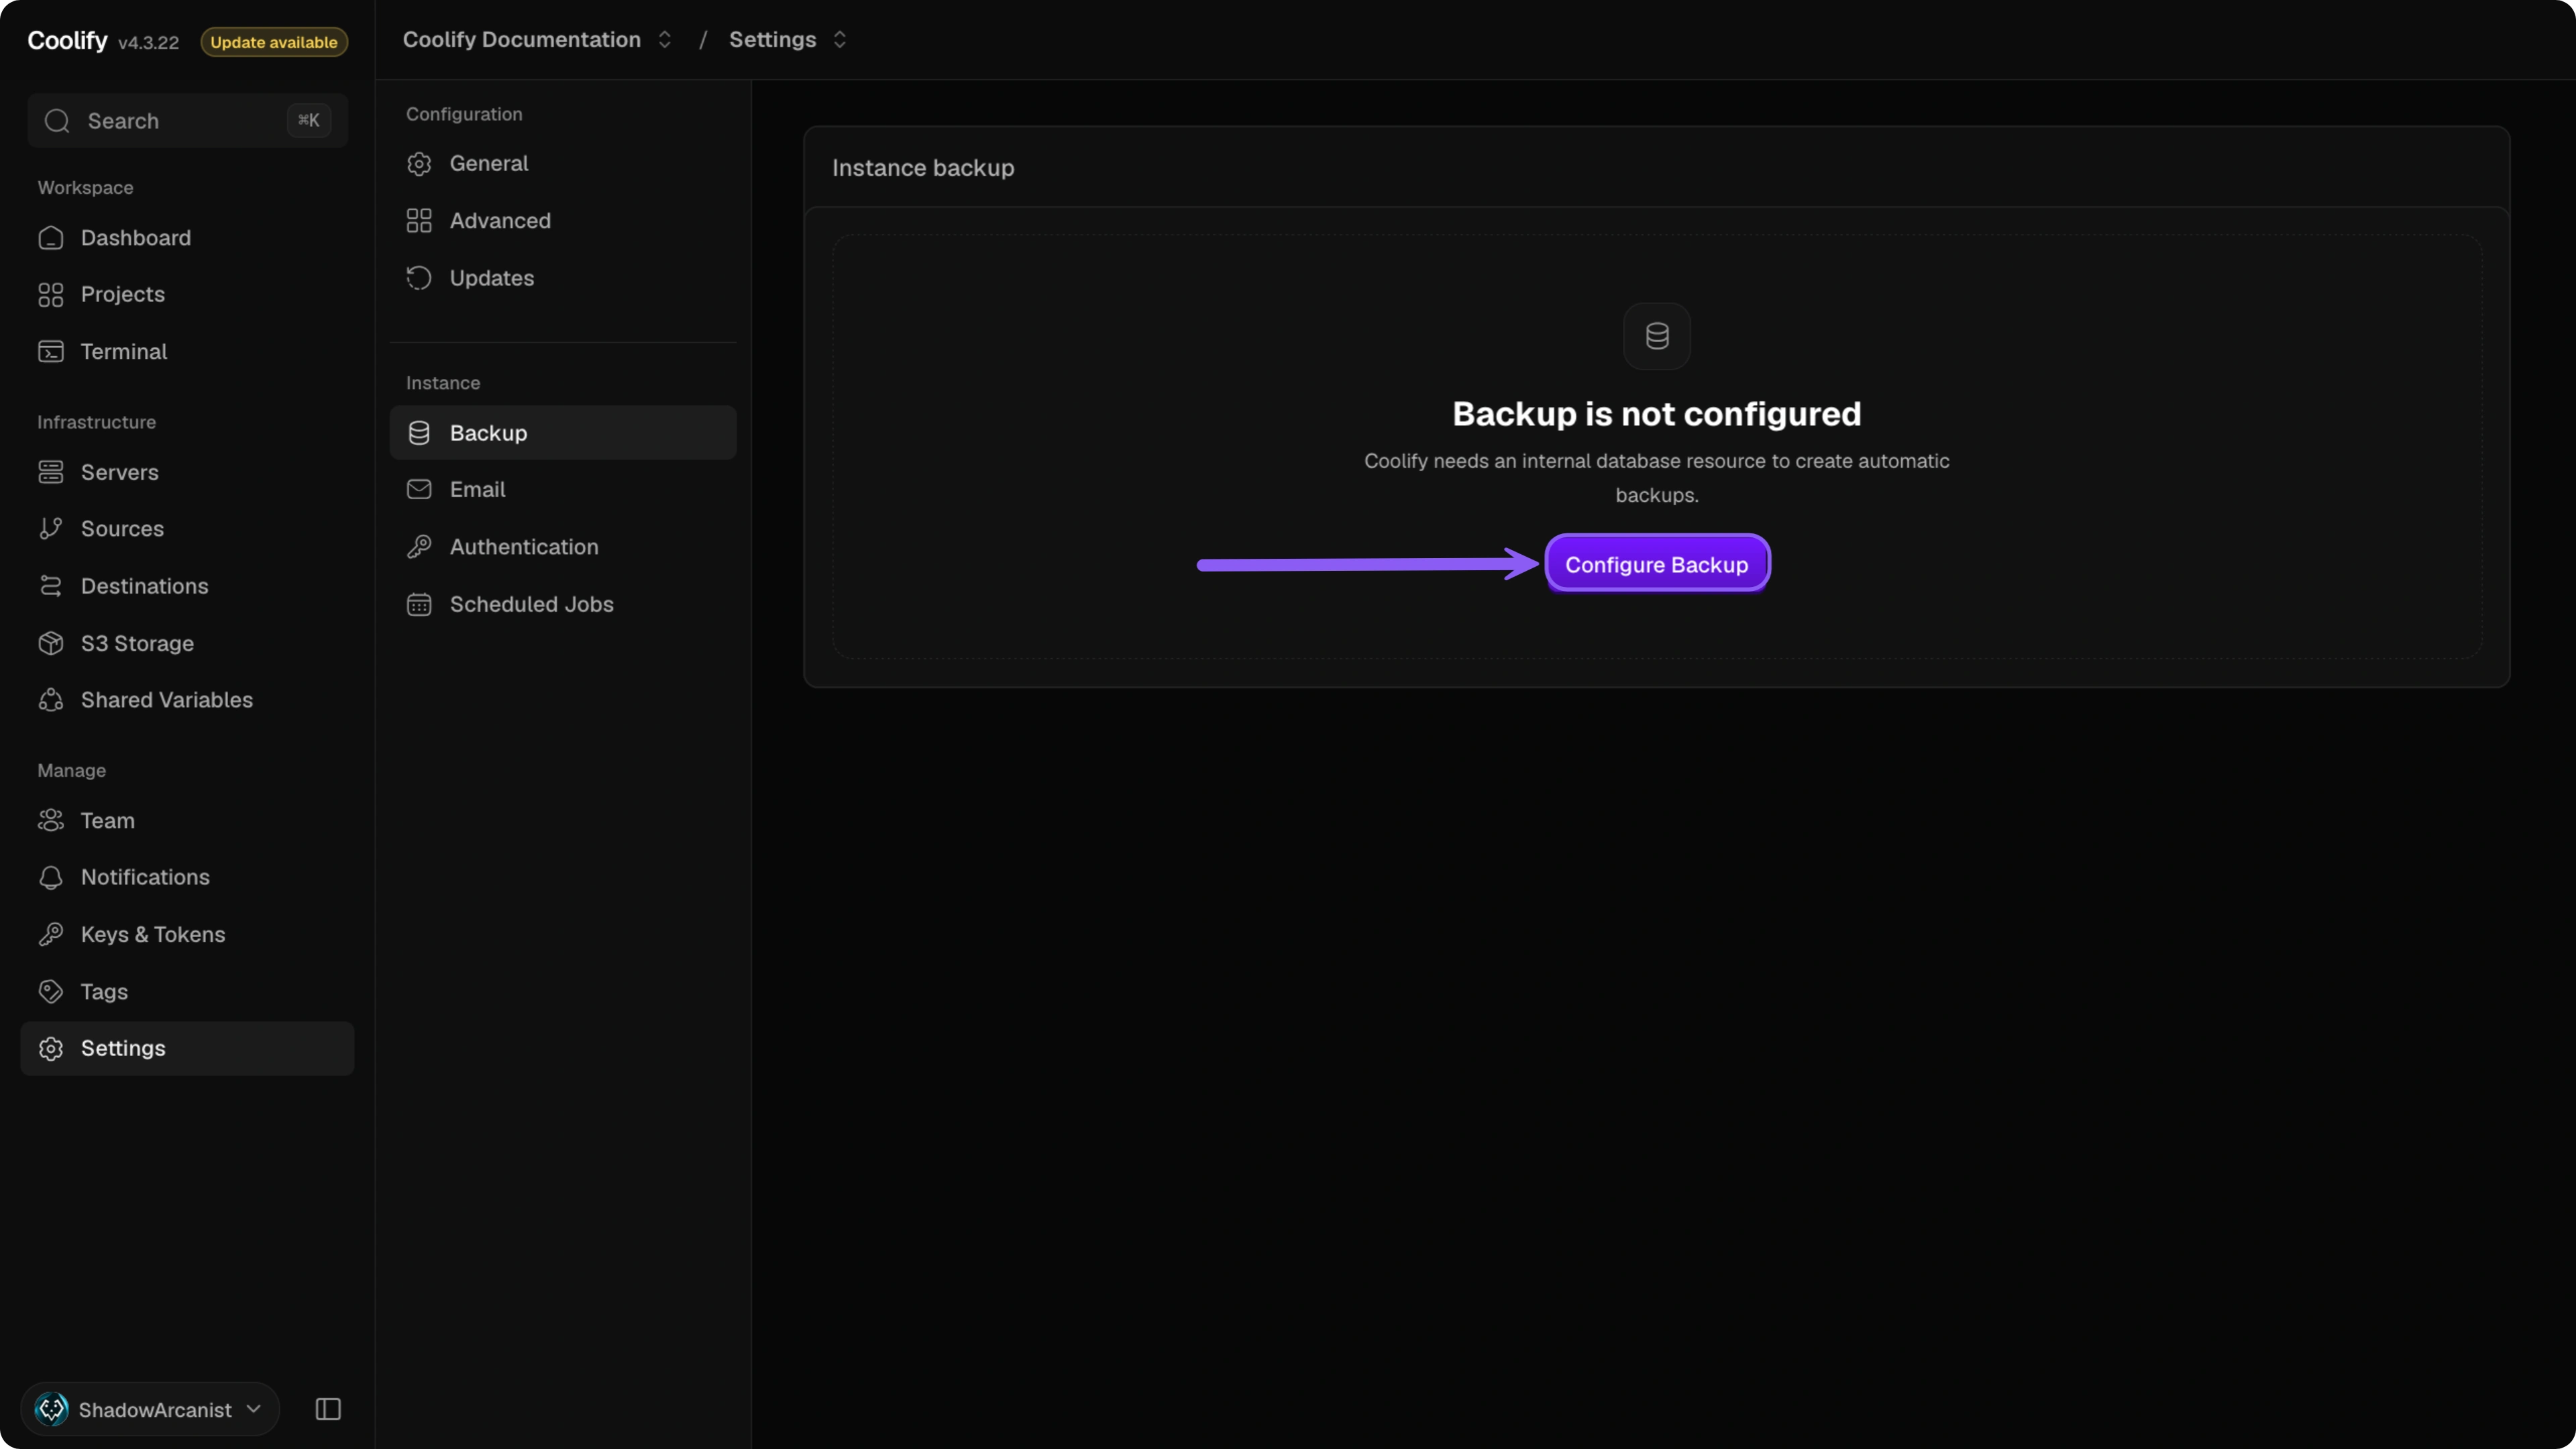The image size is (2576, 1449).
Task: Expand the ShadowArcanist user menu
Action: click(x=150, y=1409)
